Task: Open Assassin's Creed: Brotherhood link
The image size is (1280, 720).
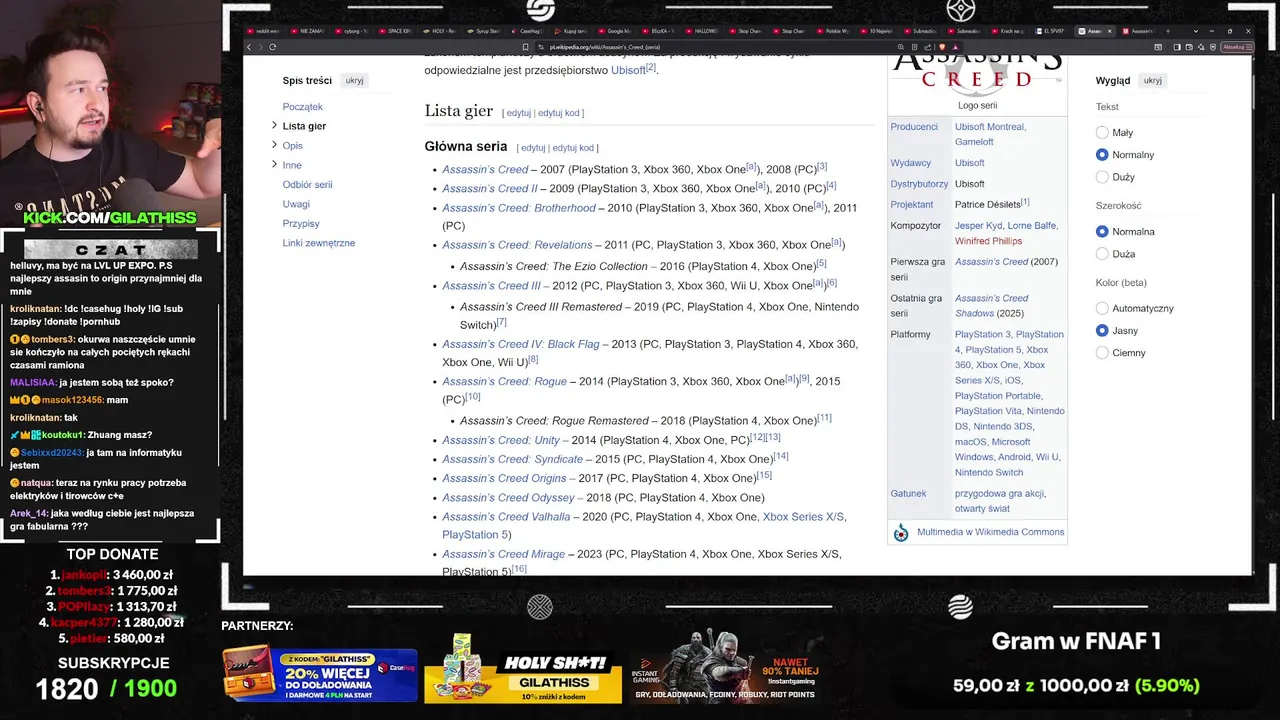Action: pyautogui.click(x=519, y=208)
